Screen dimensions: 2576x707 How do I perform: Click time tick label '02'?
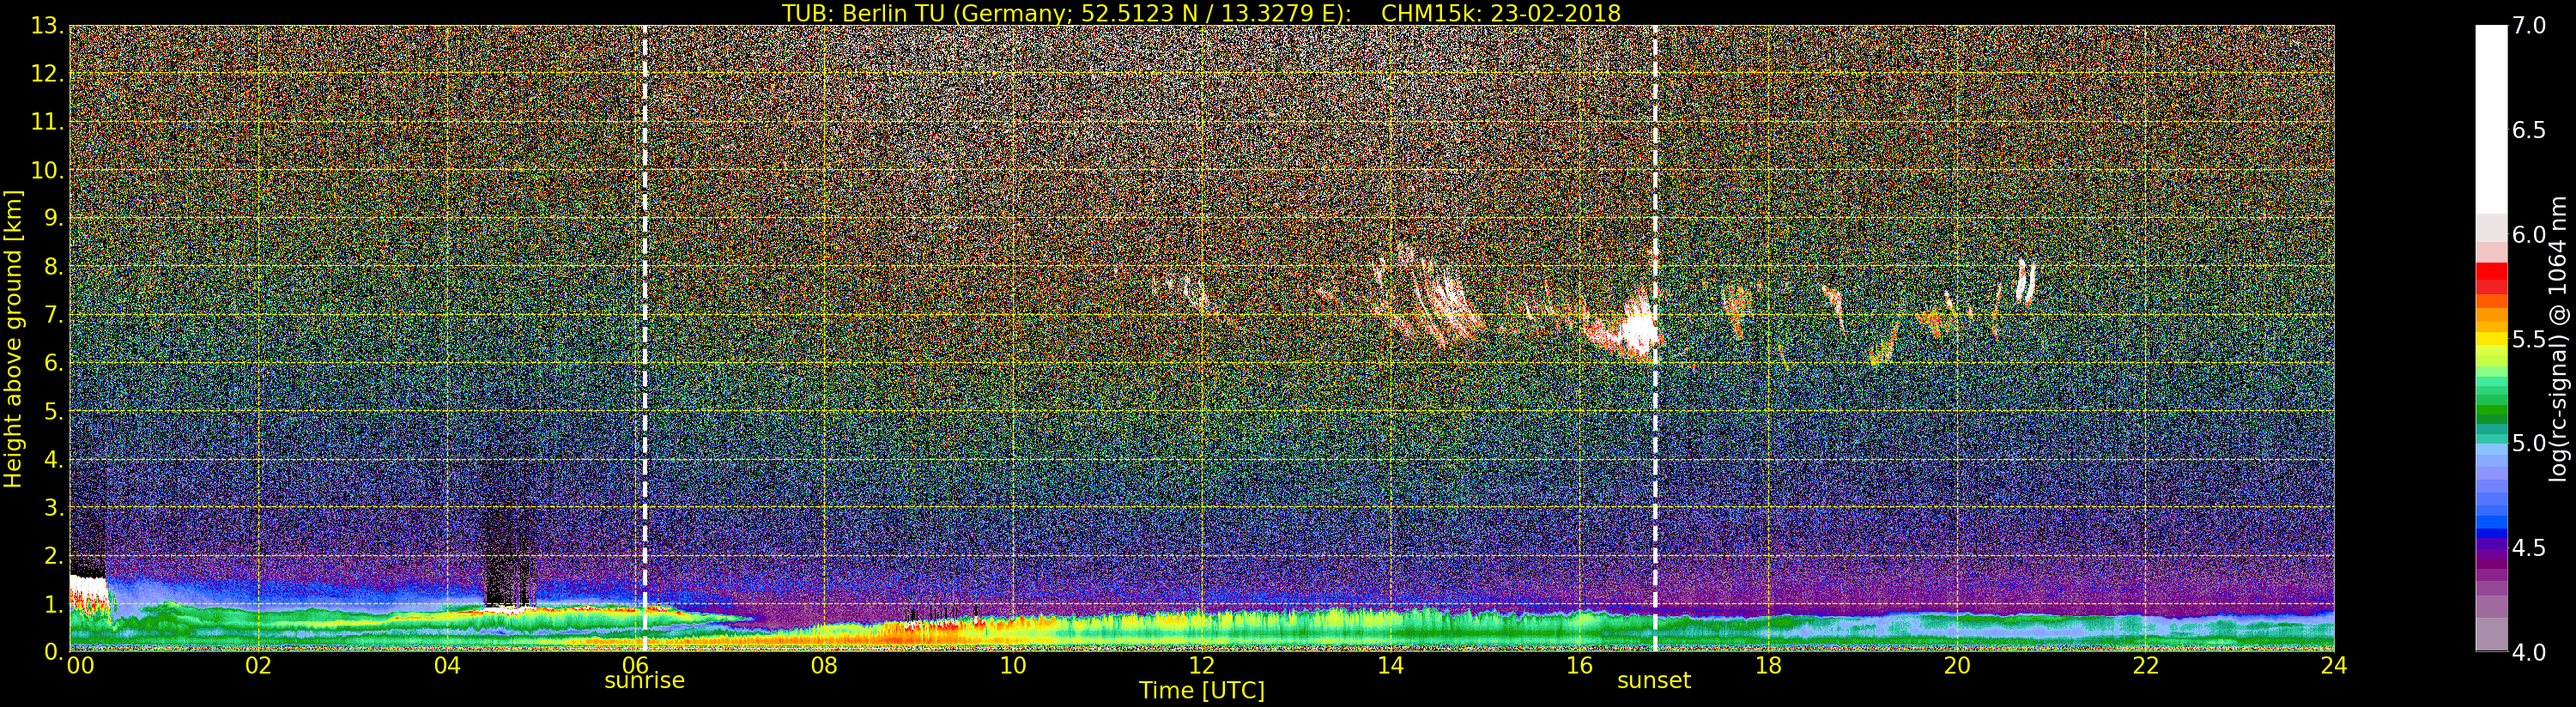pyautogui.click(x=258, y=666)
